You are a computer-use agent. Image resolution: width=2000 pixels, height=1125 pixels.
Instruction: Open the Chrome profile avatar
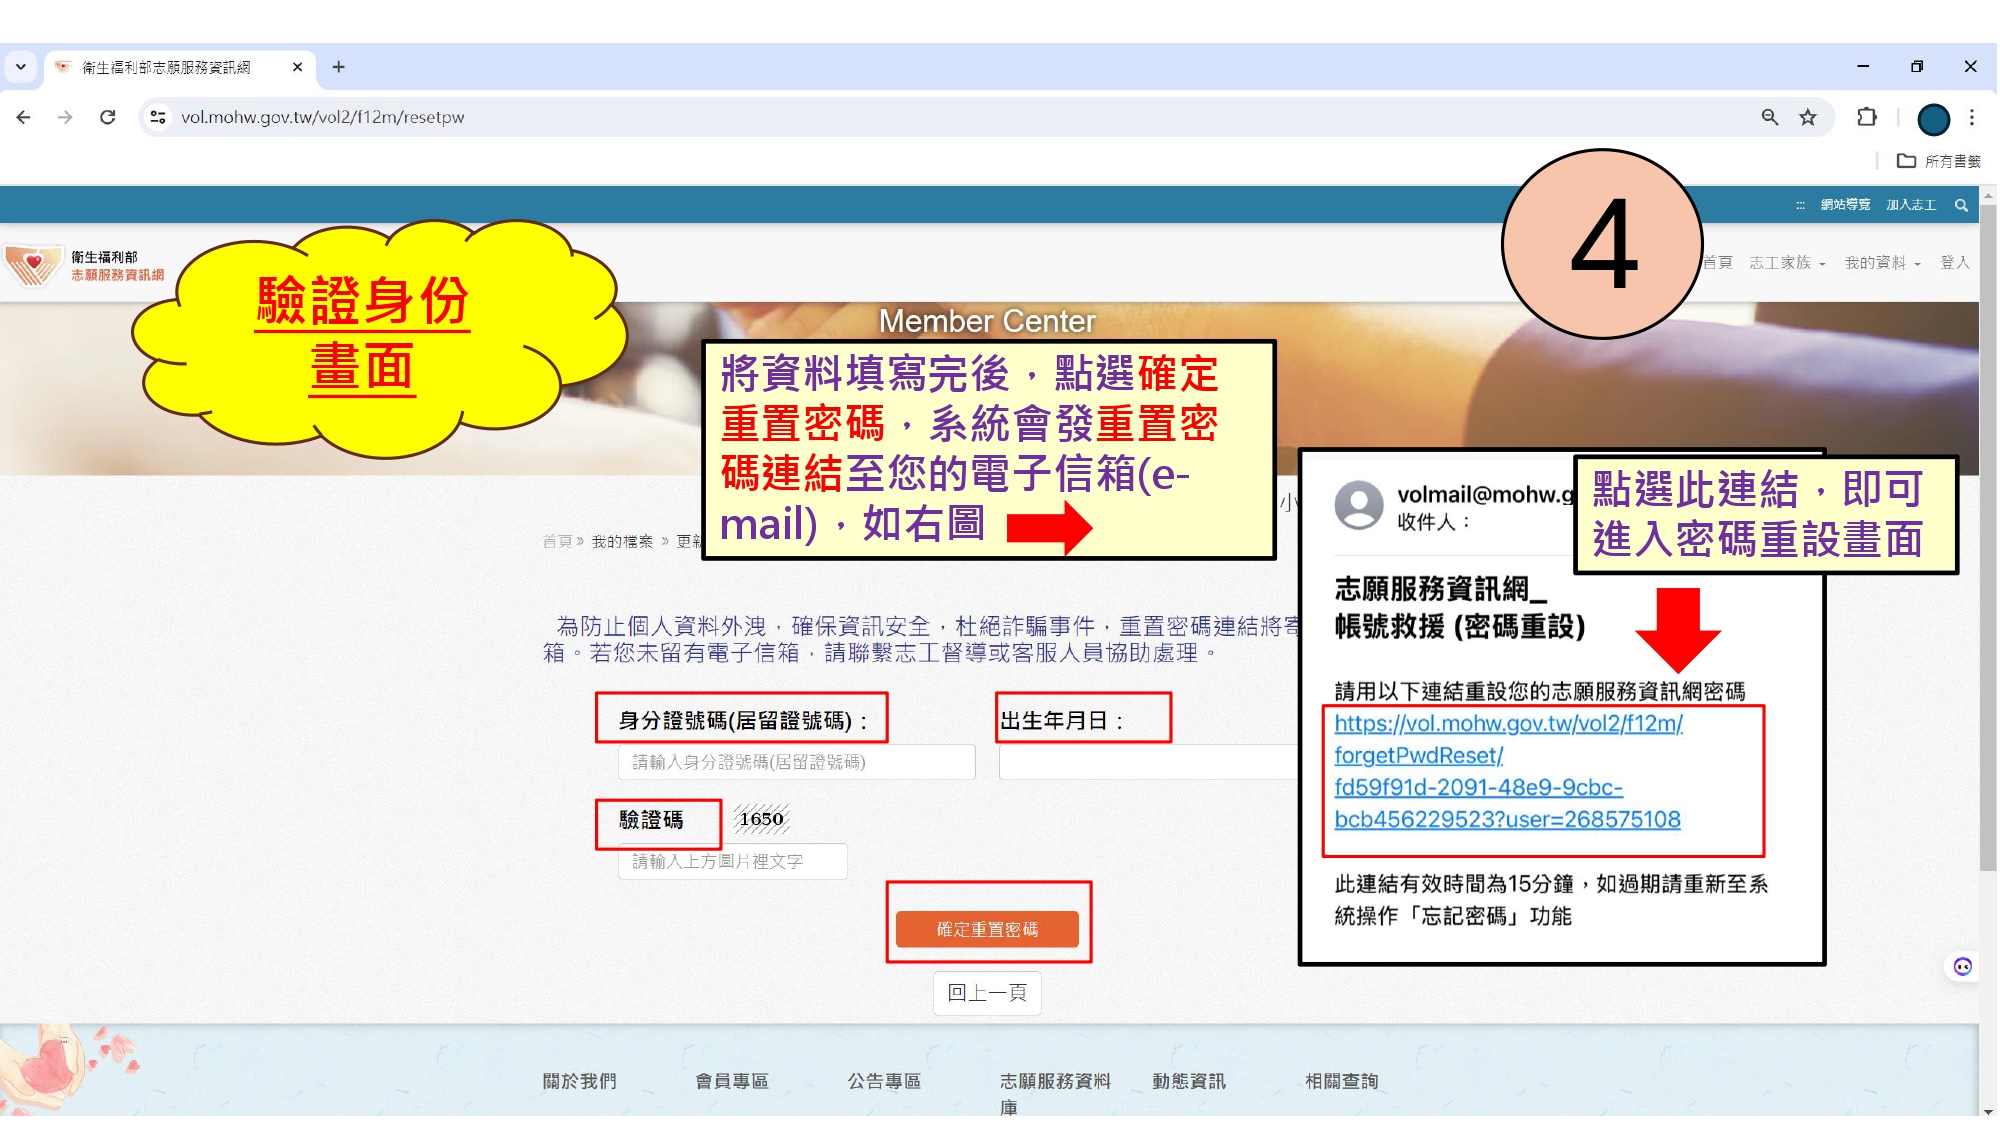point(1933,119)
